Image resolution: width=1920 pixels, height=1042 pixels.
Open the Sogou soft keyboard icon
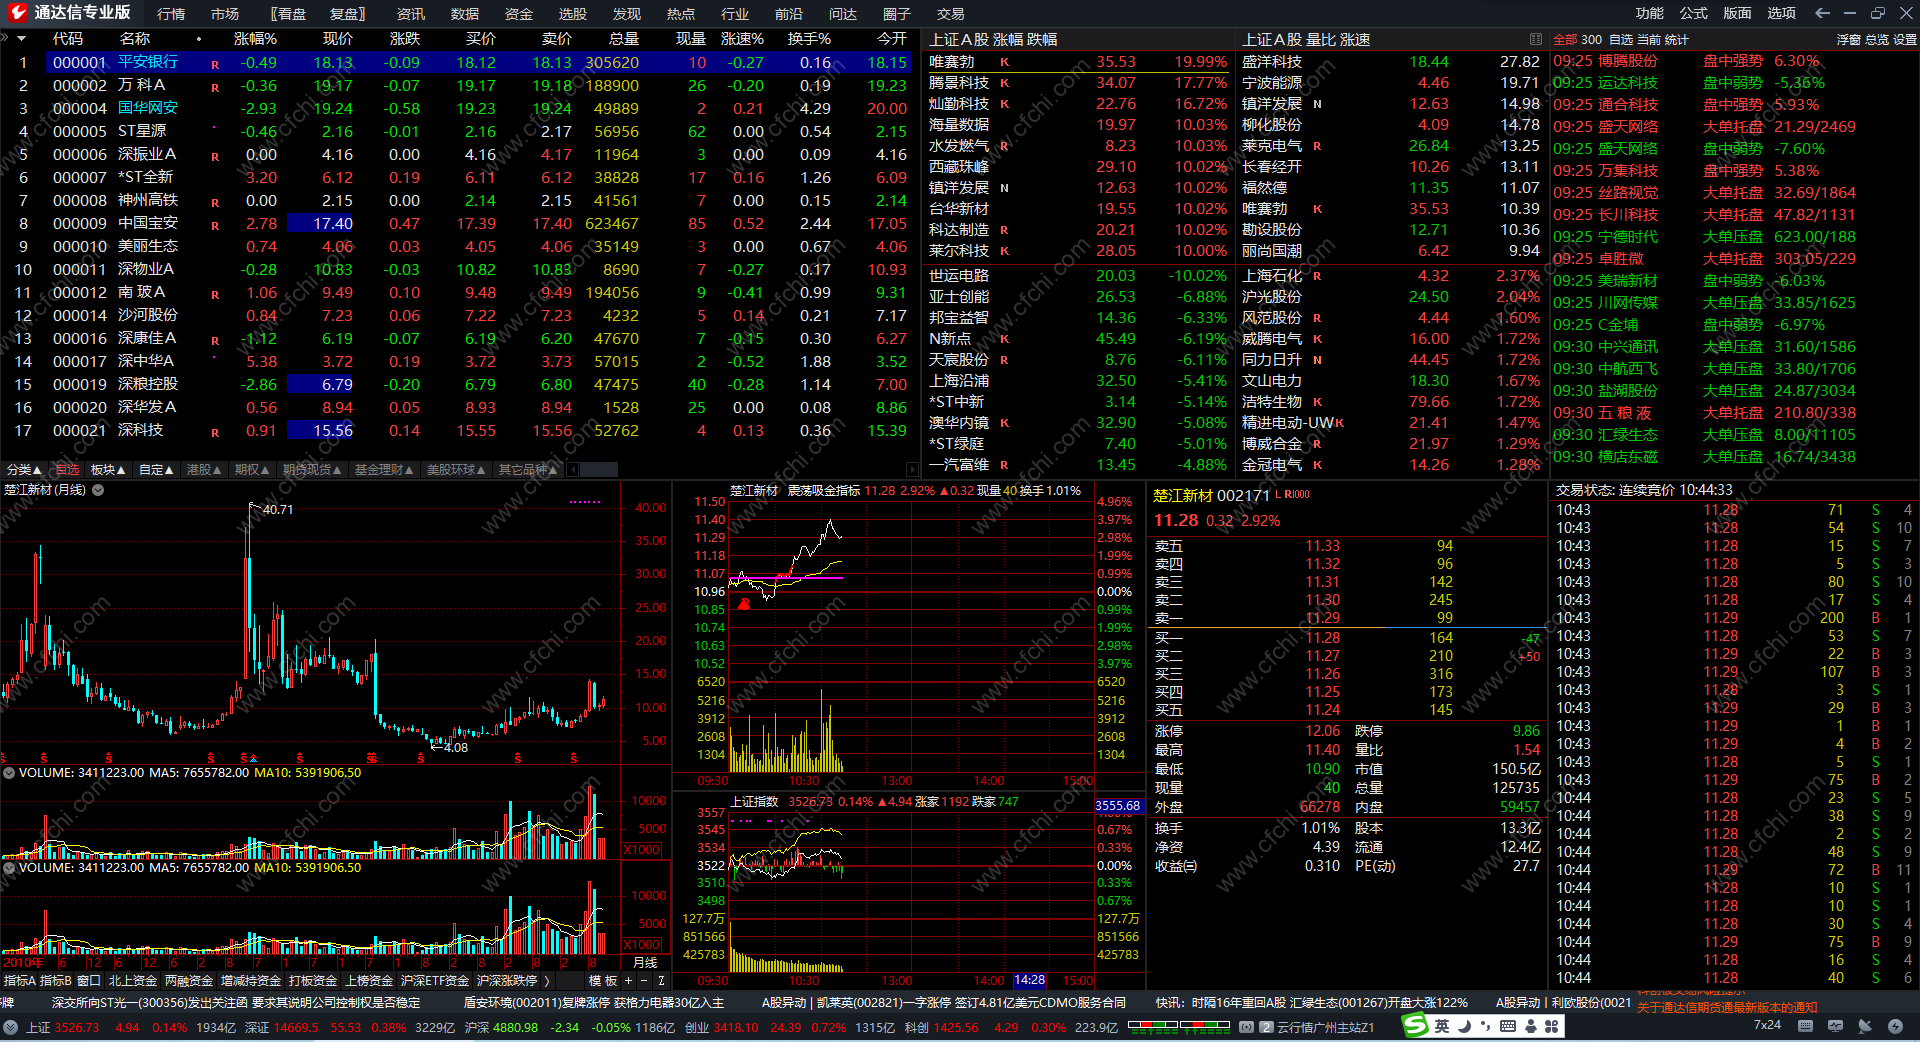tap(1508, 1026)
